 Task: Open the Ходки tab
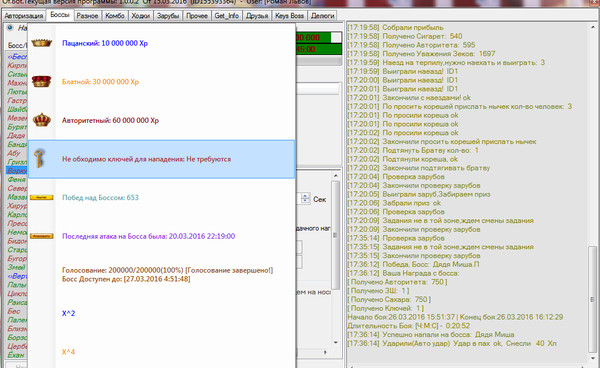click(140, 16)
